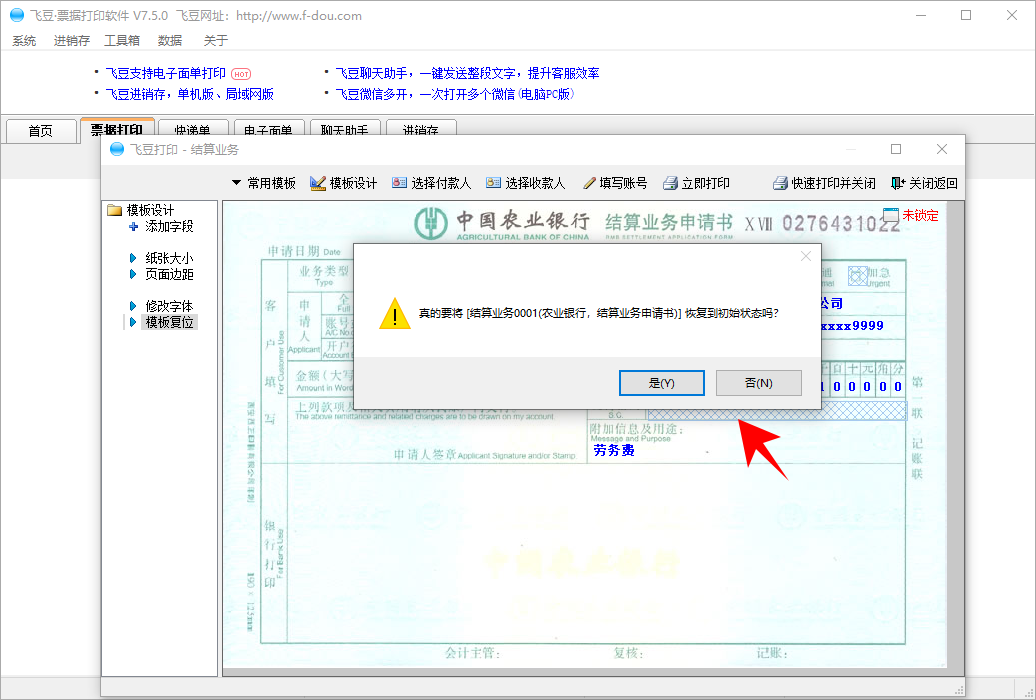Open the 飞豆支持电子面单打印 link
Viewport: 1036px width, 700px height.
tap(166, 73)
